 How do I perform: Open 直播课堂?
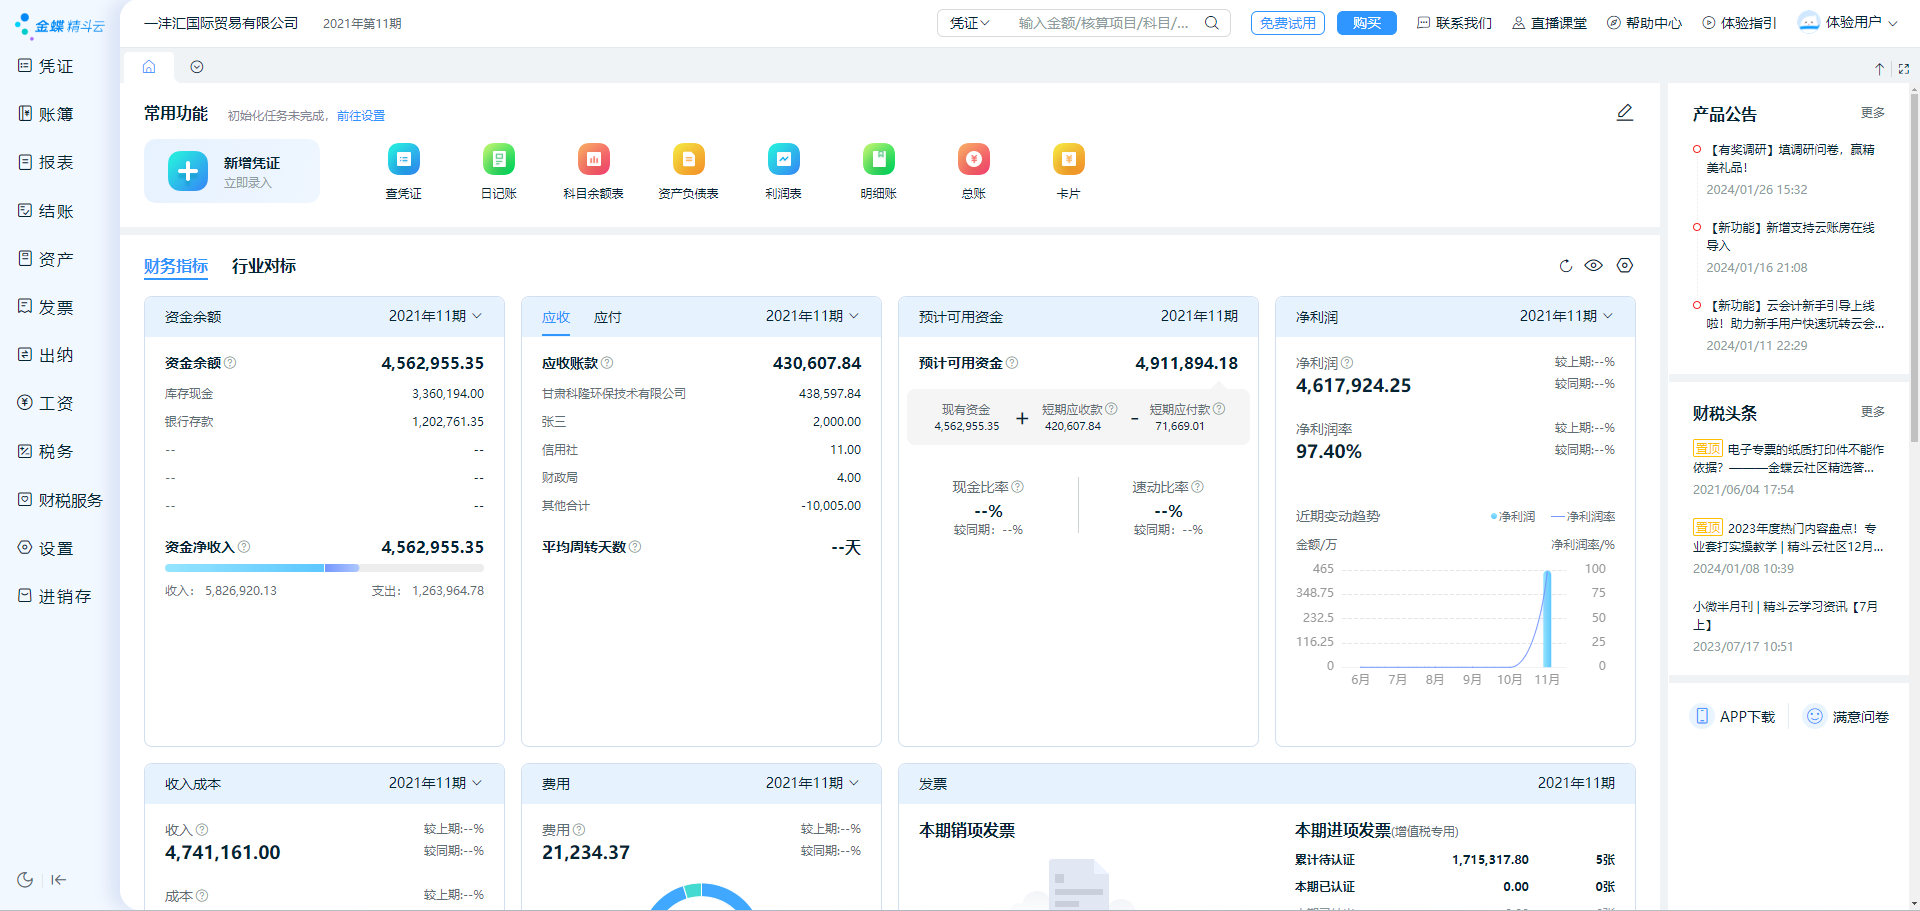pyautogui.click(x=1549, y=23)
